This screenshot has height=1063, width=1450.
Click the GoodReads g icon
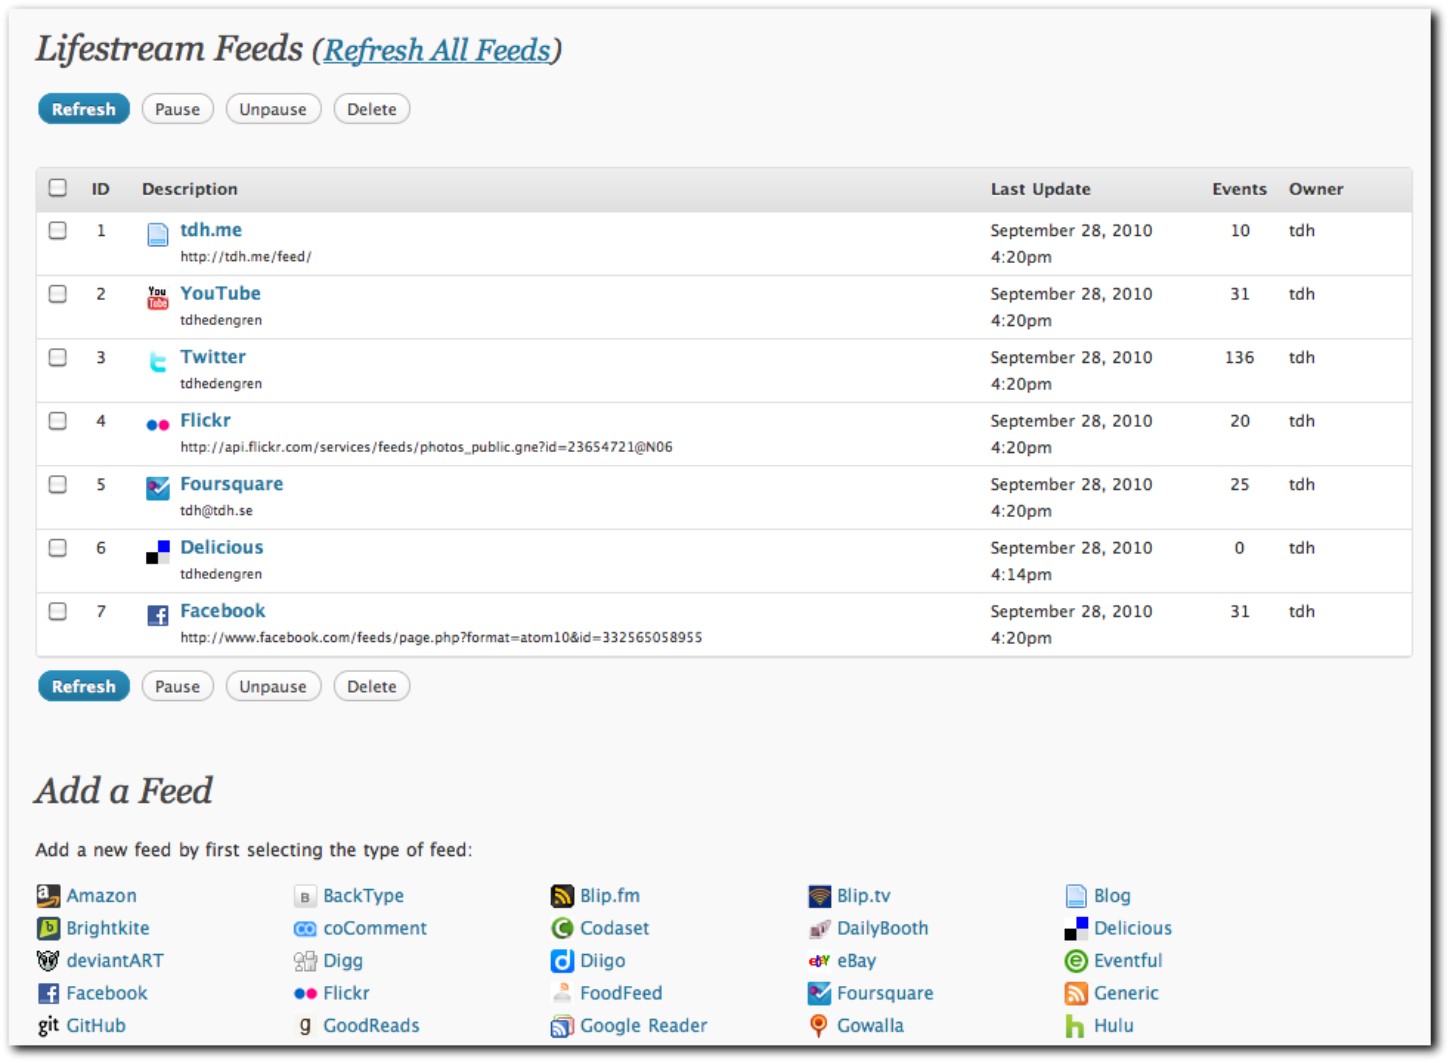point(305,1025)
